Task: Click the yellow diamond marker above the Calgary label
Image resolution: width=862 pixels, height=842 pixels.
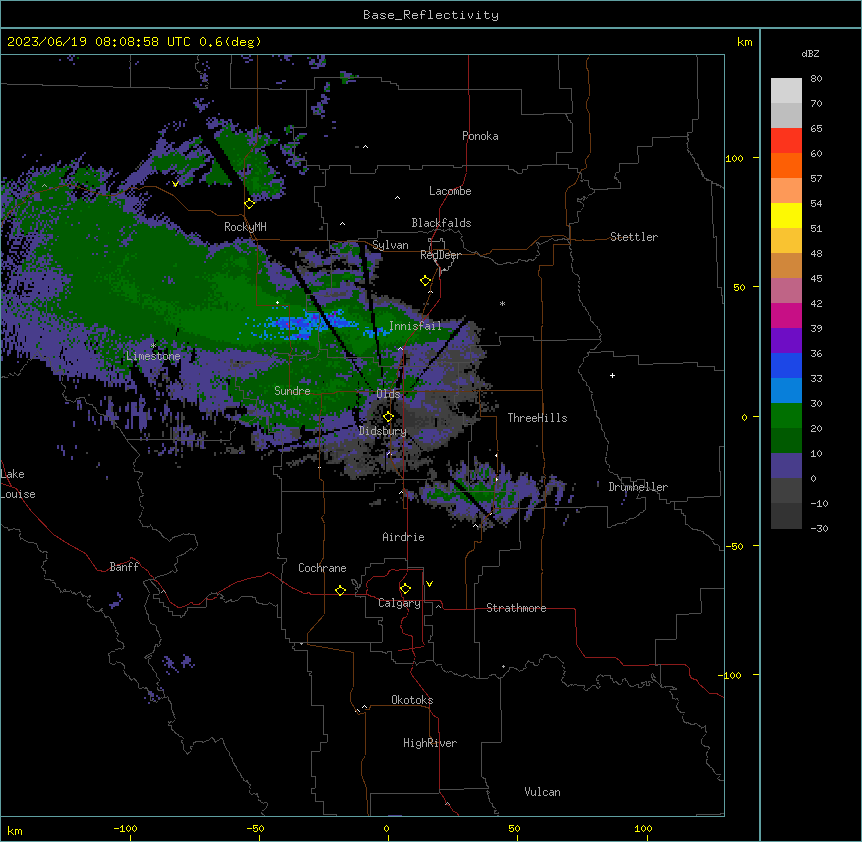Action: pyautogui.click(x=405, y=589)
